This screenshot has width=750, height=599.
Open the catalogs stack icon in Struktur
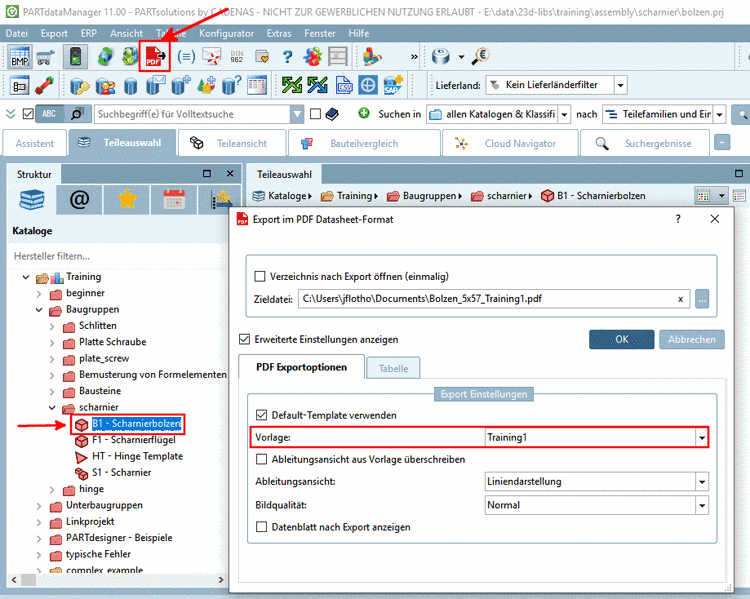(x=32, y=200)
